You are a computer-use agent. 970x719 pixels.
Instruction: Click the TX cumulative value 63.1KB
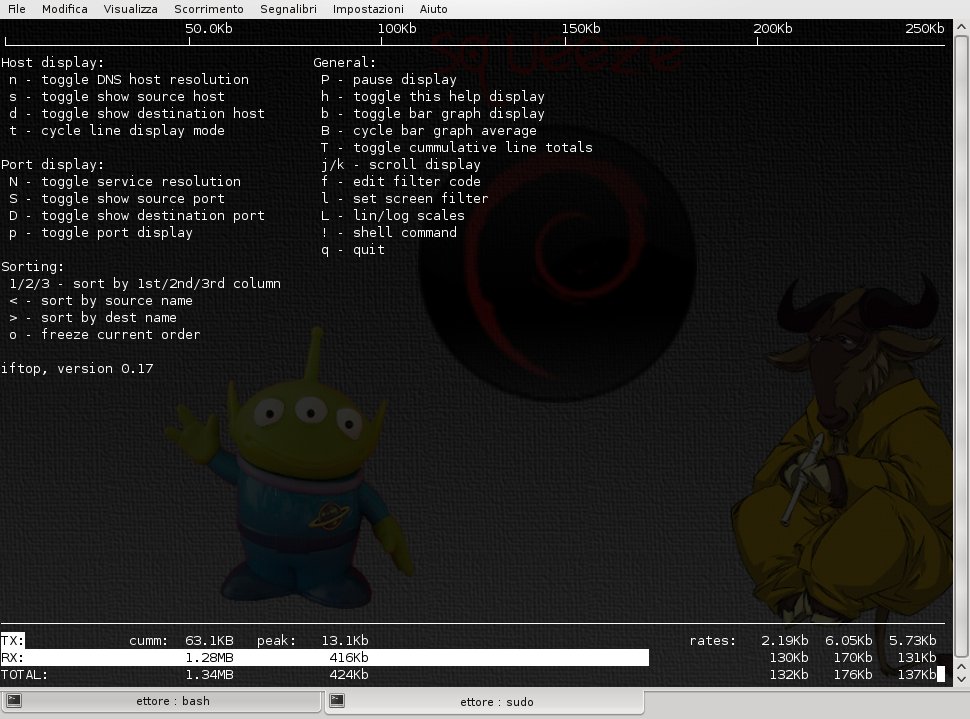(x=209, y=640)
